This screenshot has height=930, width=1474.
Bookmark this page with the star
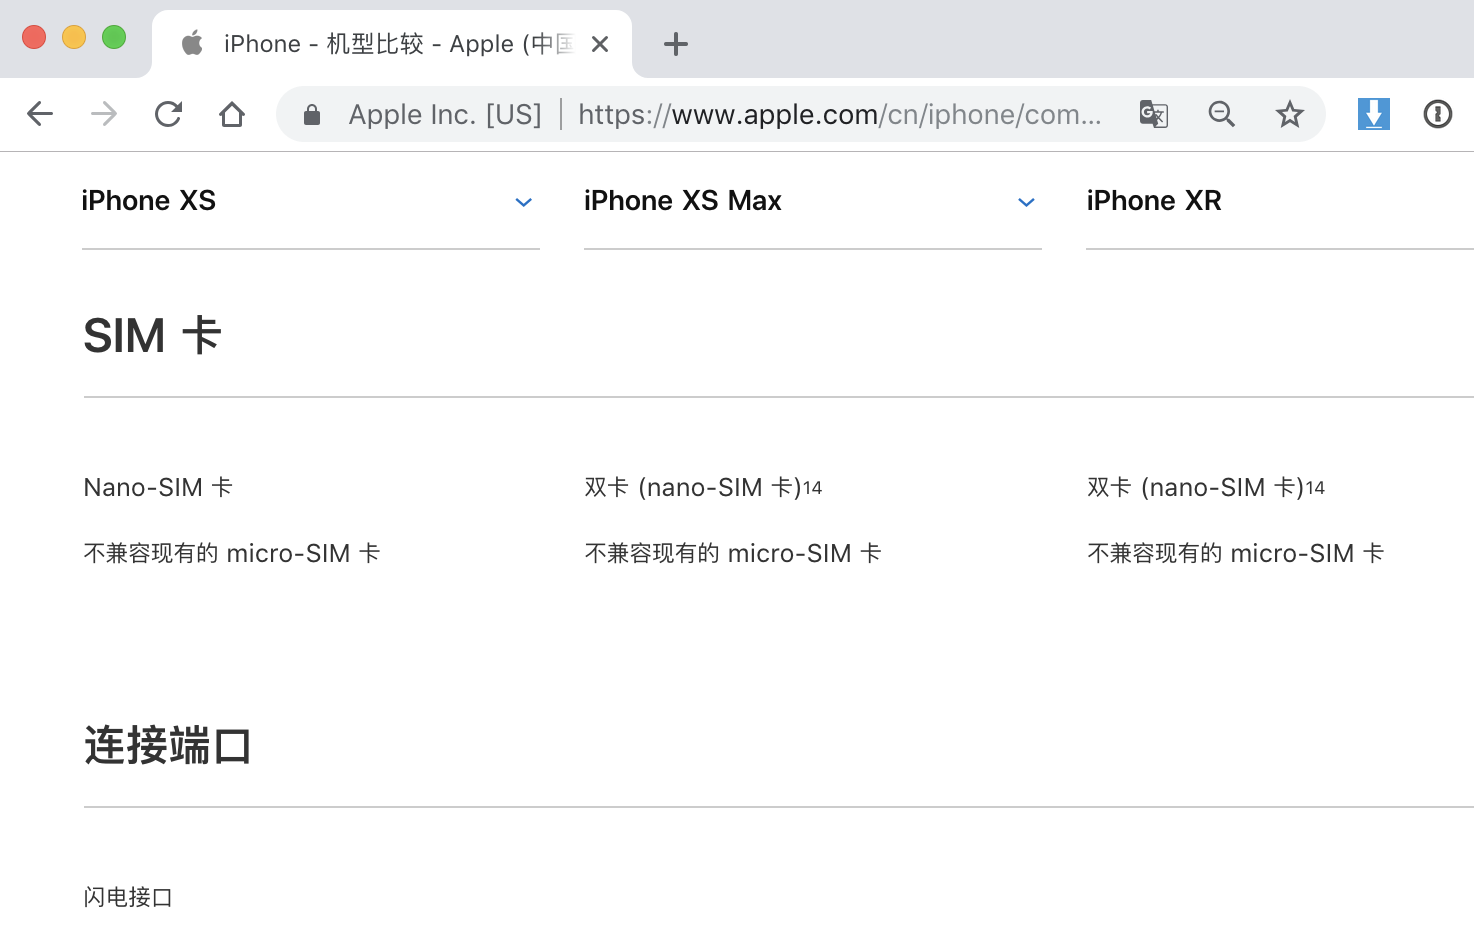[1290, 114]
